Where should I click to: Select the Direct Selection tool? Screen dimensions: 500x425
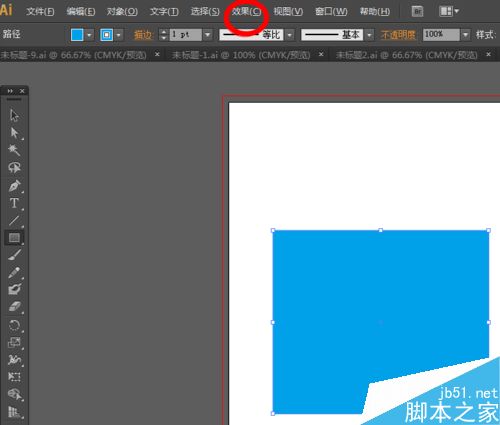[14, 133]
